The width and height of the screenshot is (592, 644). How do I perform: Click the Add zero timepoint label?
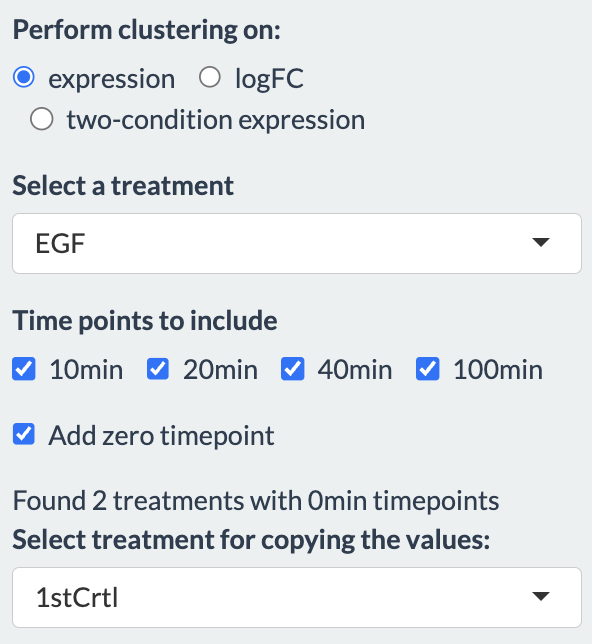[161, 435]
